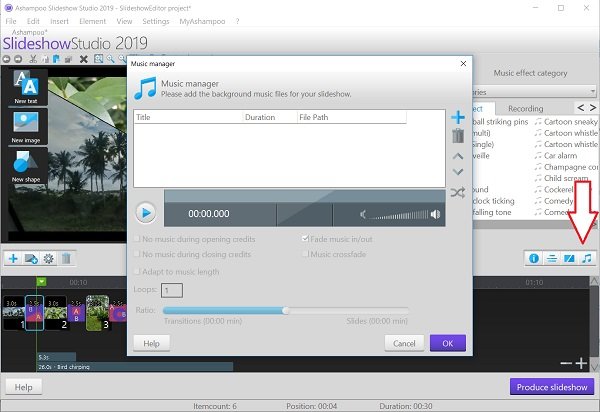Zoom in timeline with plus icon
Screen dimensions: 600x412
(x=581, y=363)
